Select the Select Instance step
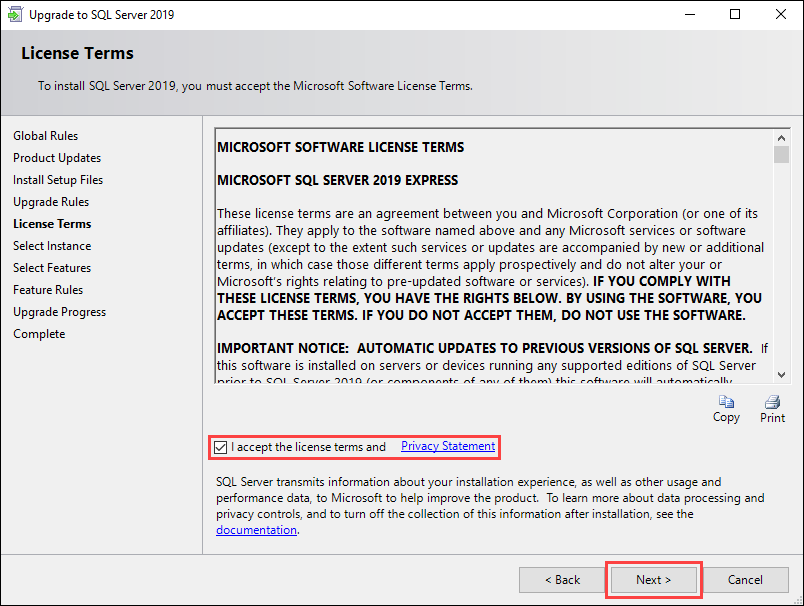 [52, 246]
